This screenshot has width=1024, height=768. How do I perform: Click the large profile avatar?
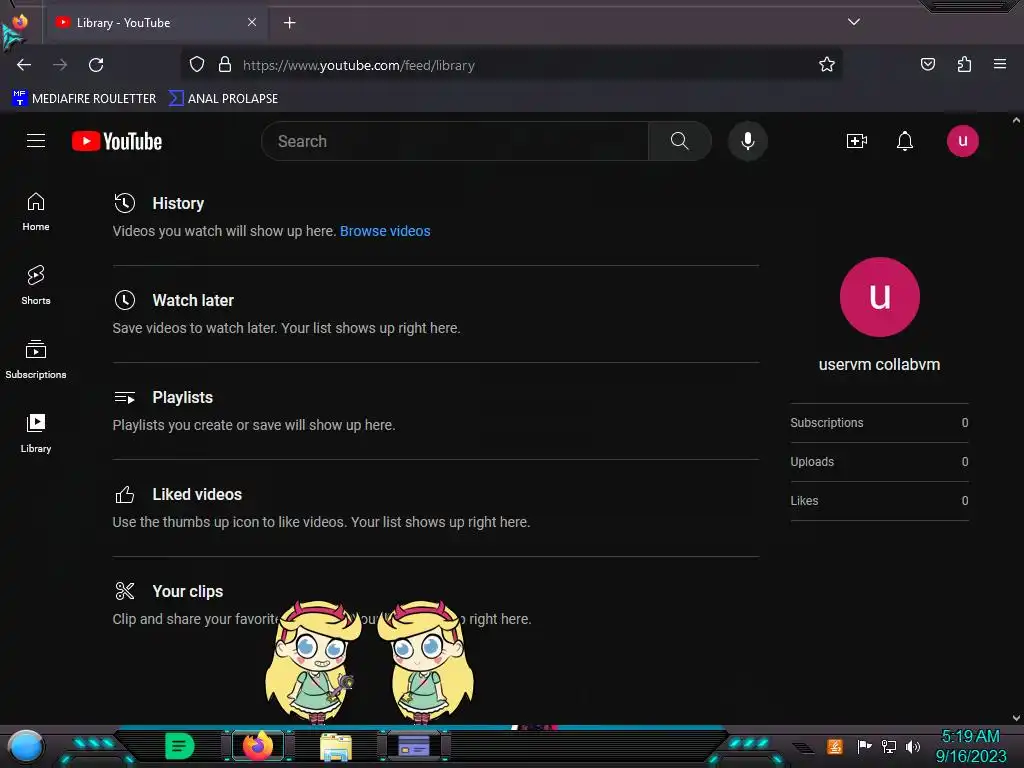[x=879, y=297]
